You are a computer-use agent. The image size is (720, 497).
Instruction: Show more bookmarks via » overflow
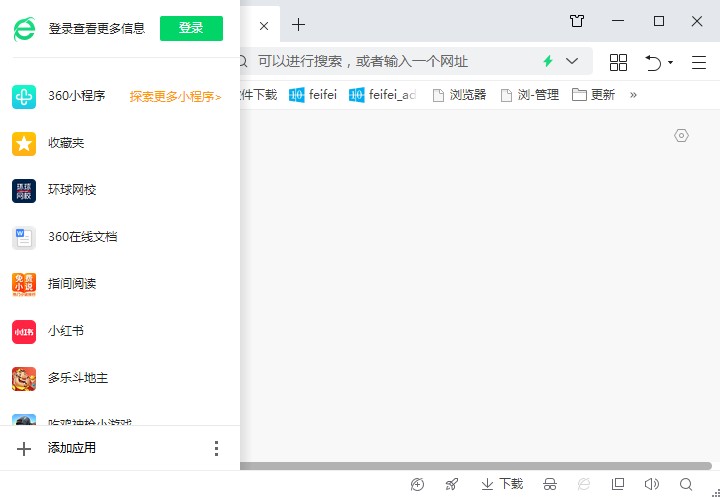(x=633, y=95)
